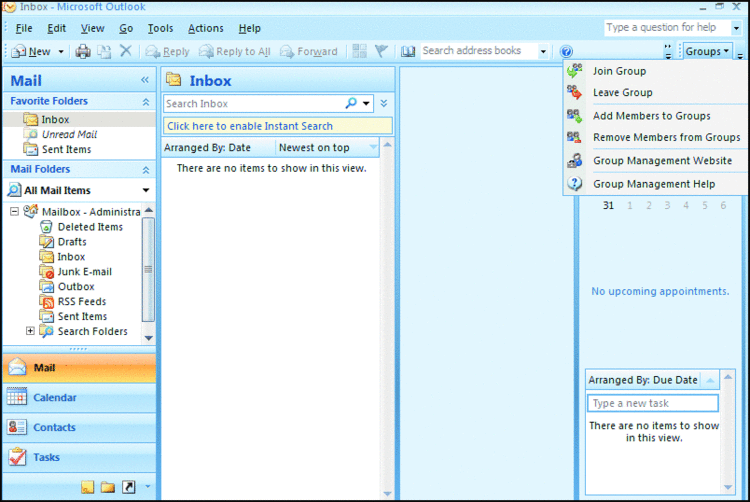Collapse the Mail navigation pane chevron

(x=145, y=80)
